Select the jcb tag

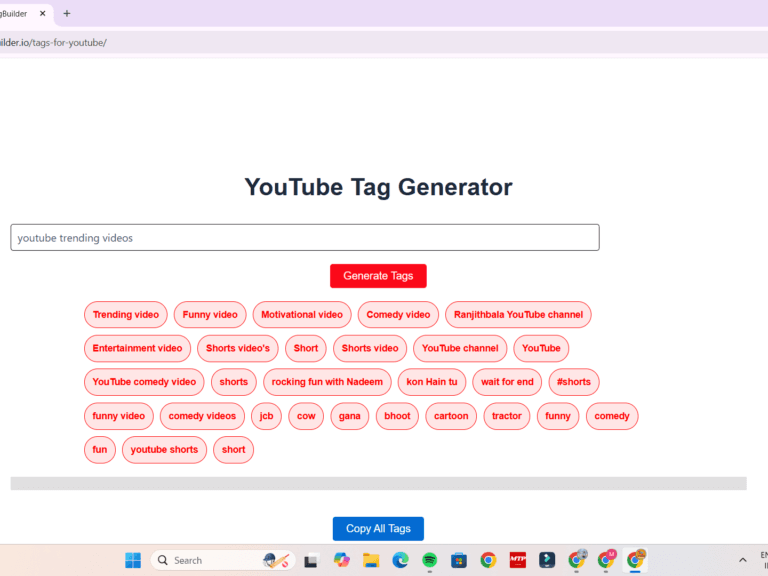[x=266, y=416]
